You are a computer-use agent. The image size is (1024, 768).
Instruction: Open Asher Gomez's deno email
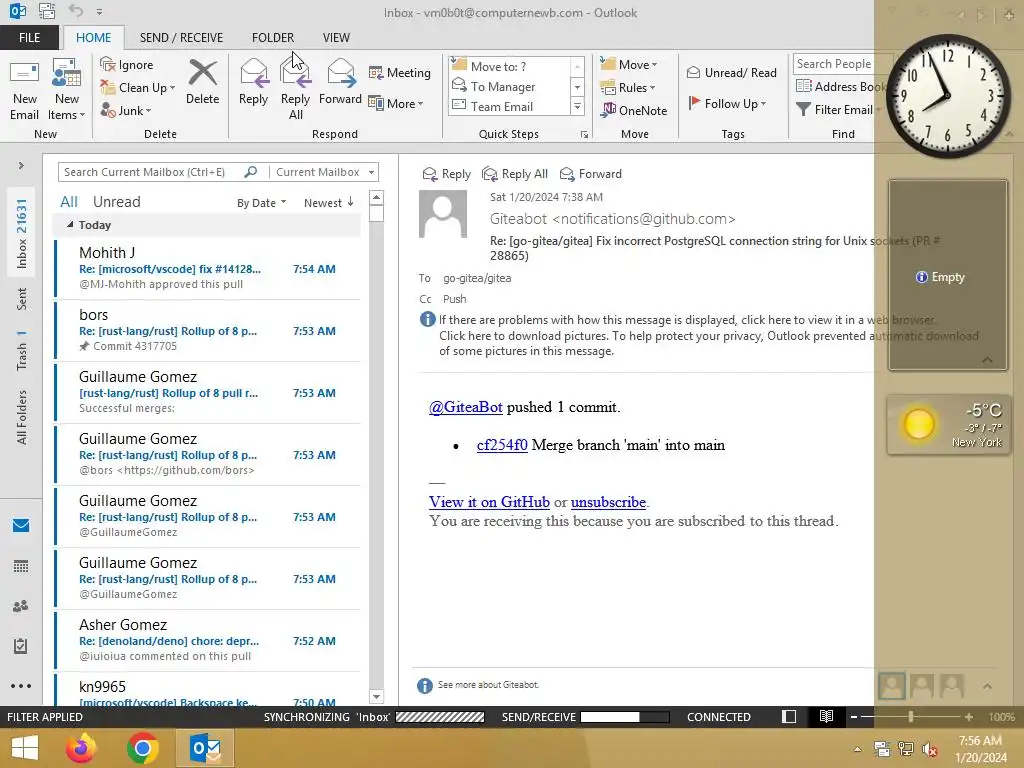pos(208,640)
